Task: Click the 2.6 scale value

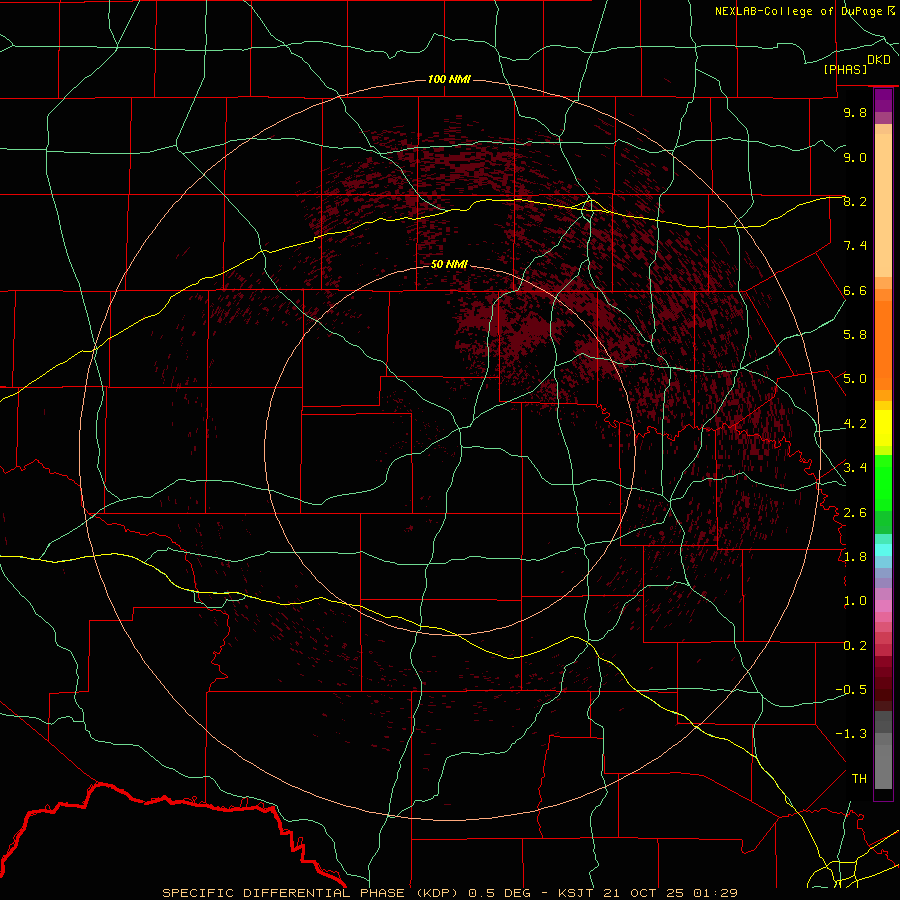Action: click(x=855, y=513)
